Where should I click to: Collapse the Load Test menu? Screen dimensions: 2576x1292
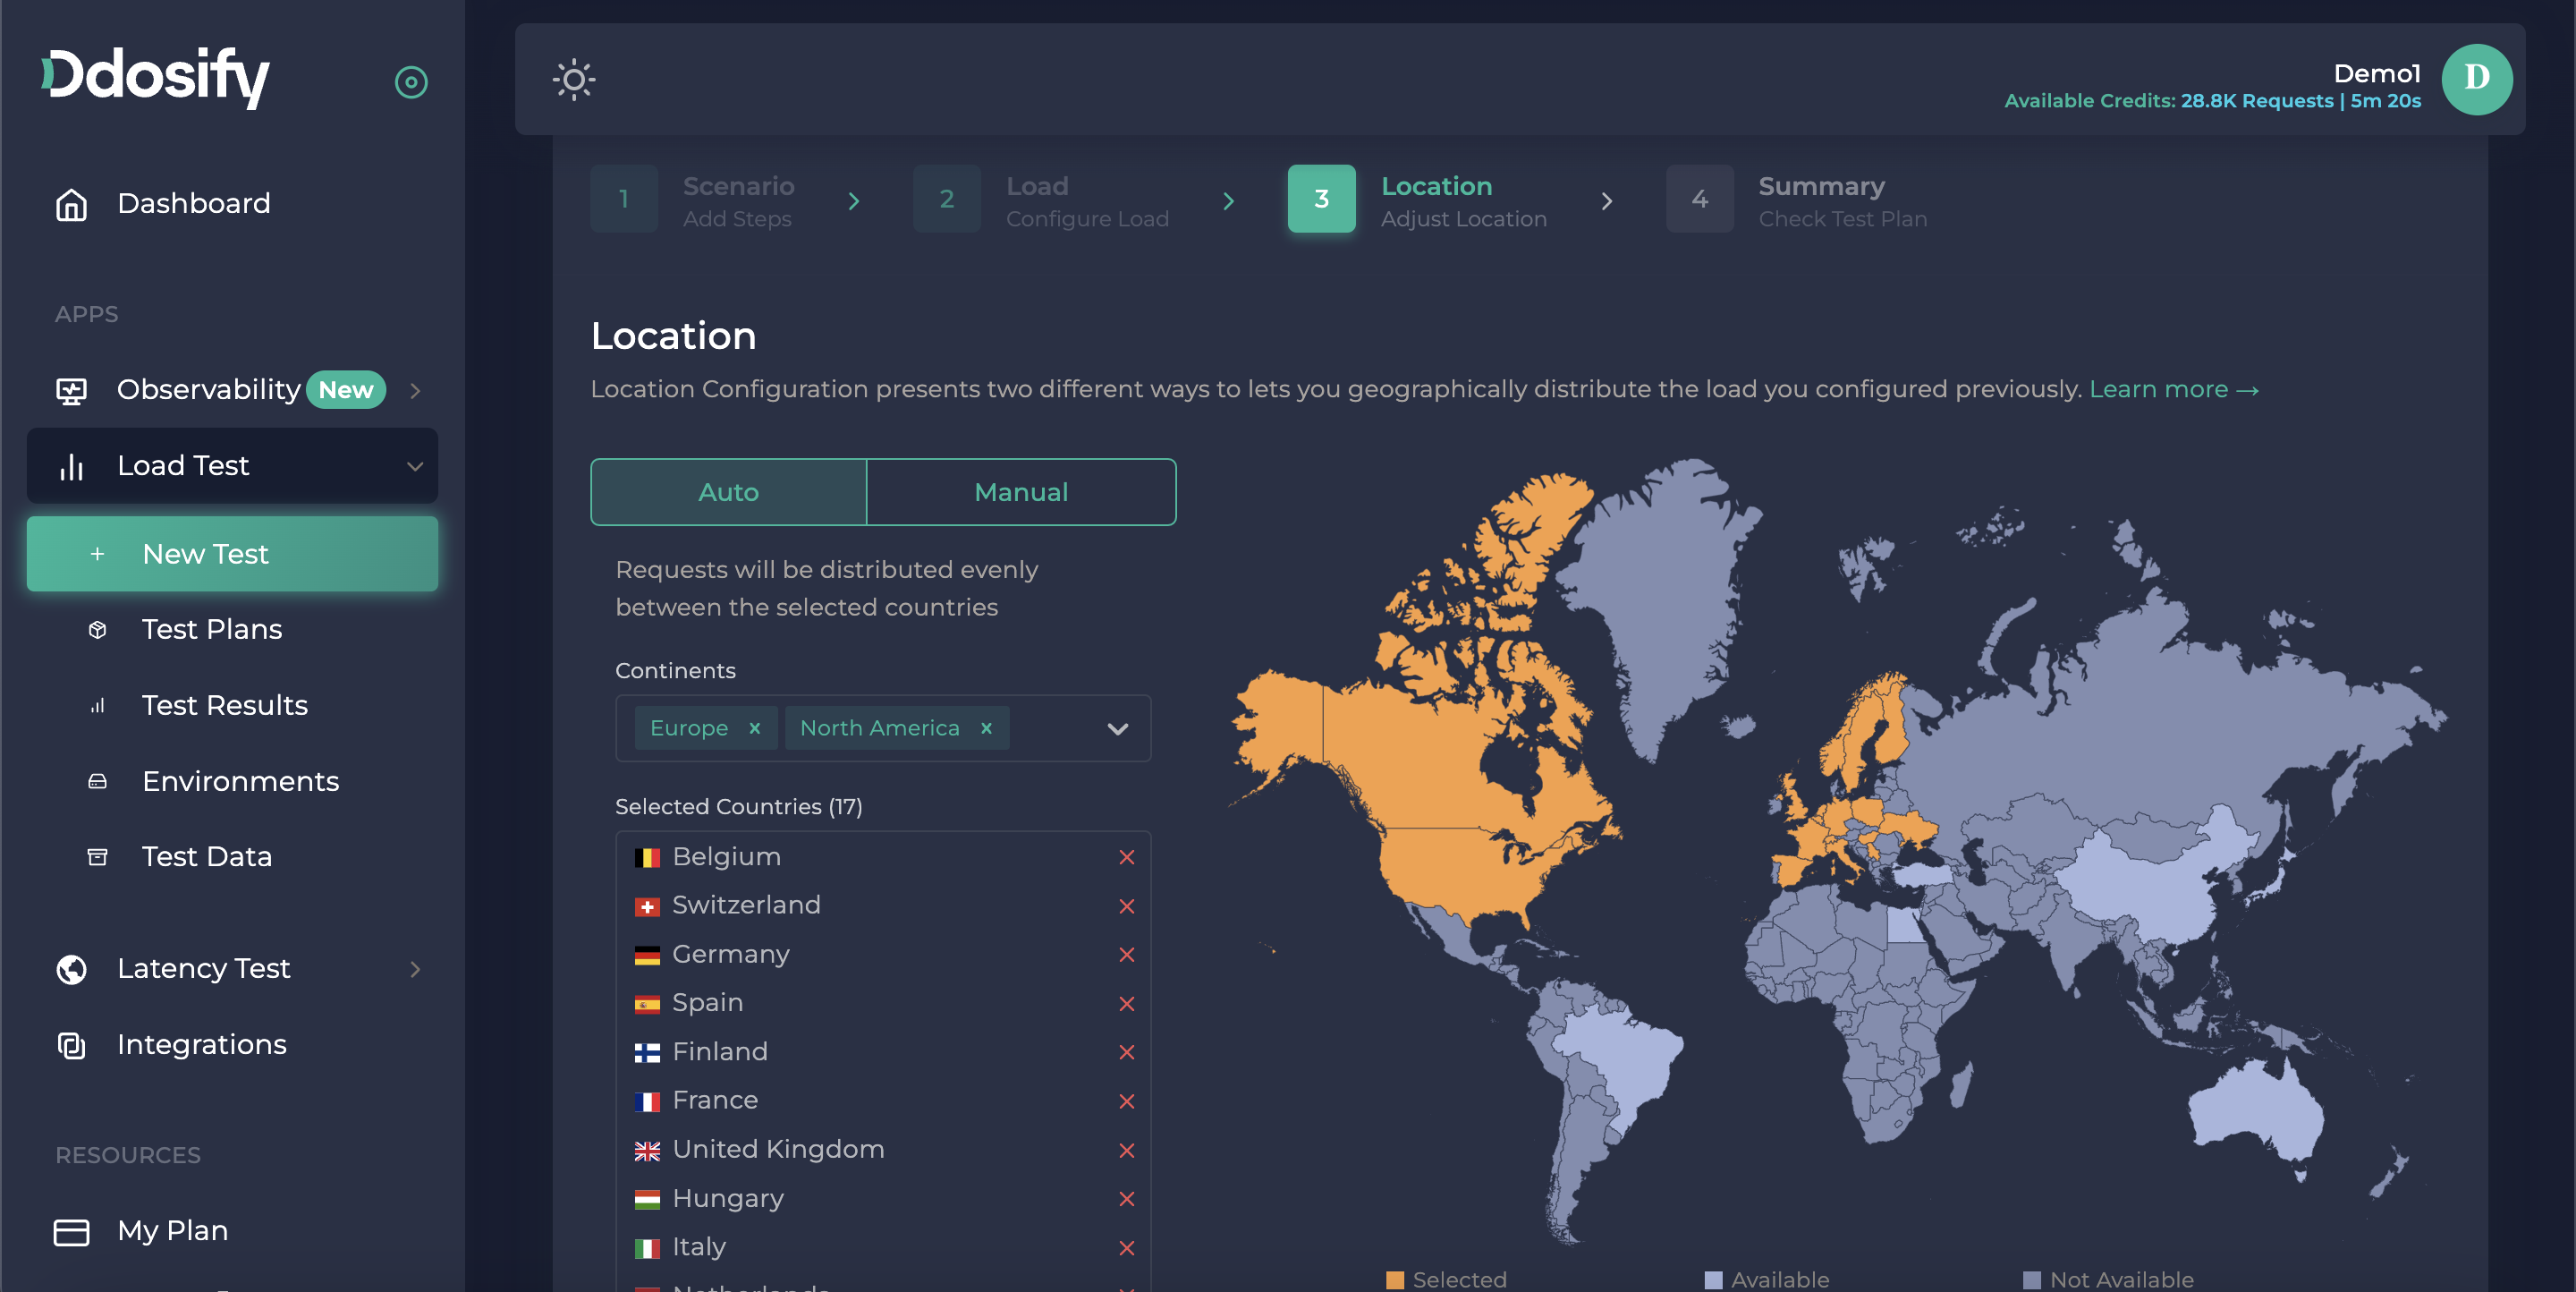(x=414, y=466)
